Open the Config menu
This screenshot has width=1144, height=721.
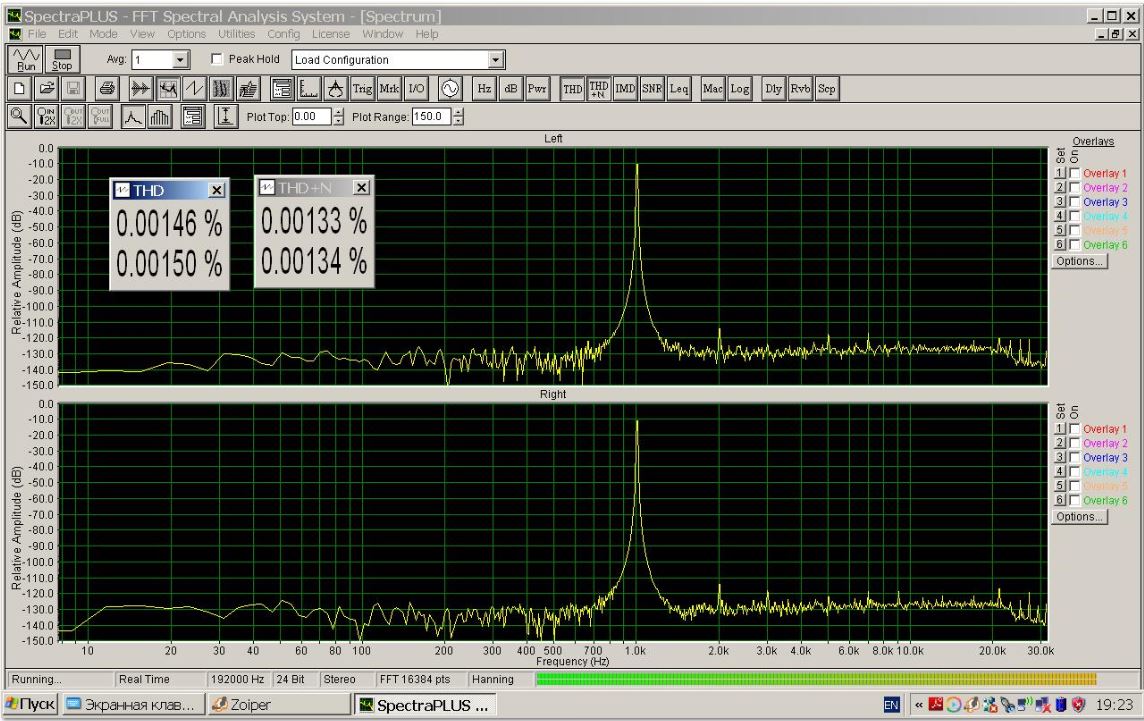(283, 34)
